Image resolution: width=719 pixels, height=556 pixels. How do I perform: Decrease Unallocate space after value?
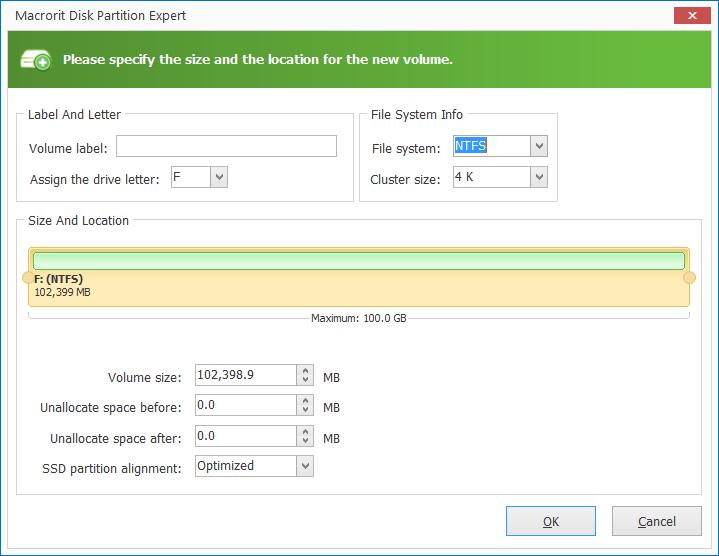(305, 441)
